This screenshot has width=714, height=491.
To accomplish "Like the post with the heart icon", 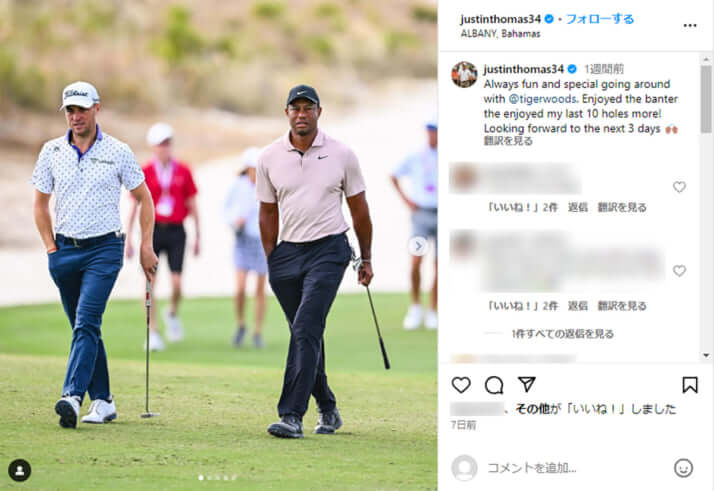I will 461,385.
